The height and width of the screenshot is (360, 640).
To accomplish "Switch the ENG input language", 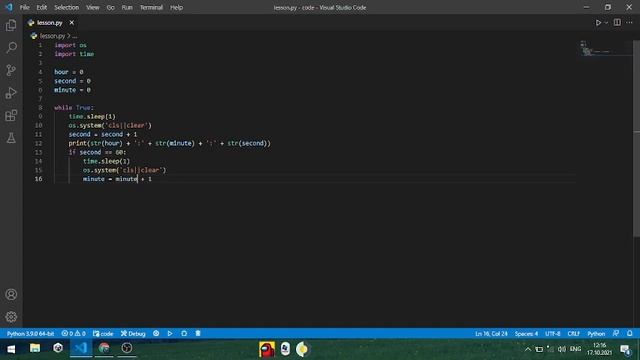I will coord(575,349).
